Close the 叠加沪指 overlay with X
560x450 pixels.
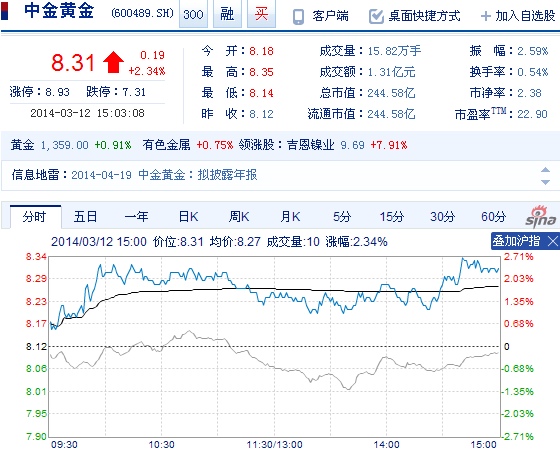552,241
